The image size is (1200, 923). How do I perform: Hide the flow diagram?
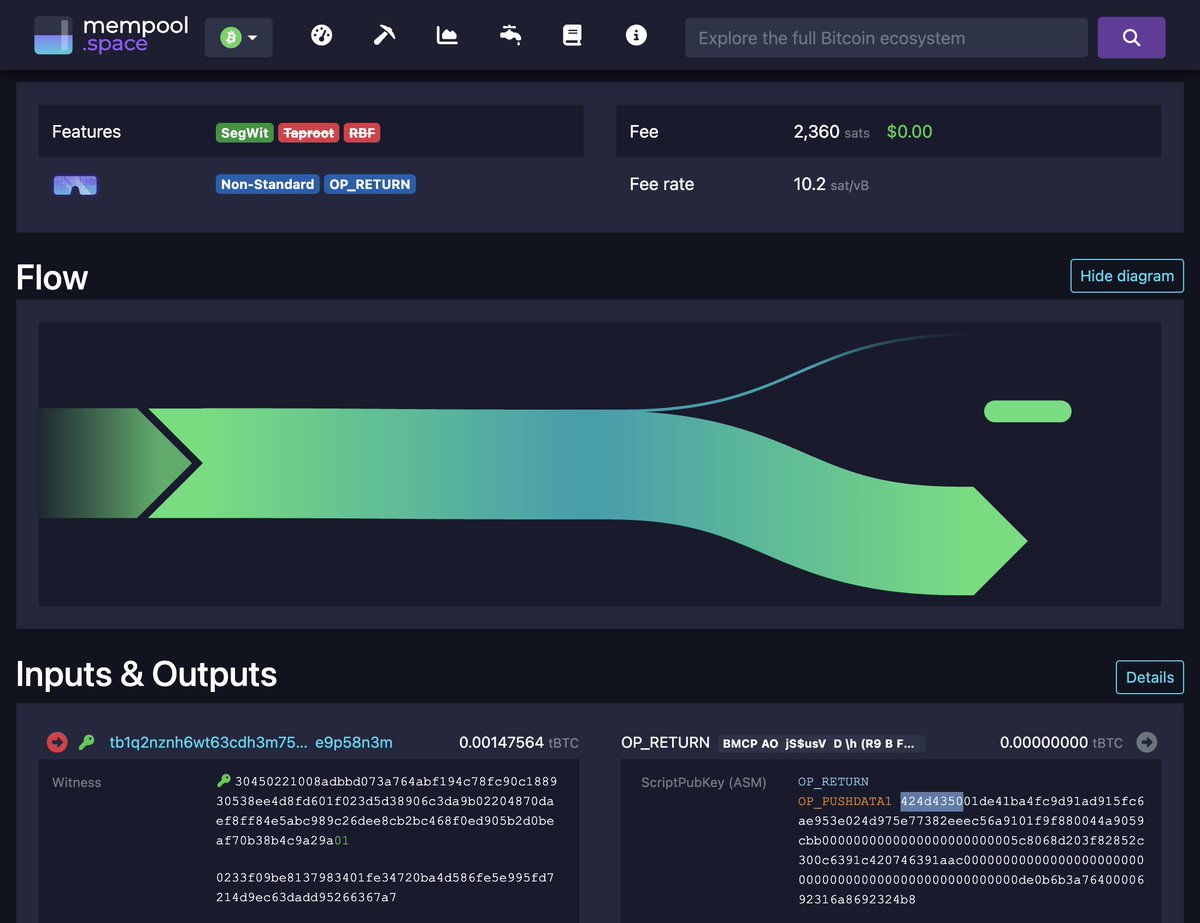[x=1127, y=276]
